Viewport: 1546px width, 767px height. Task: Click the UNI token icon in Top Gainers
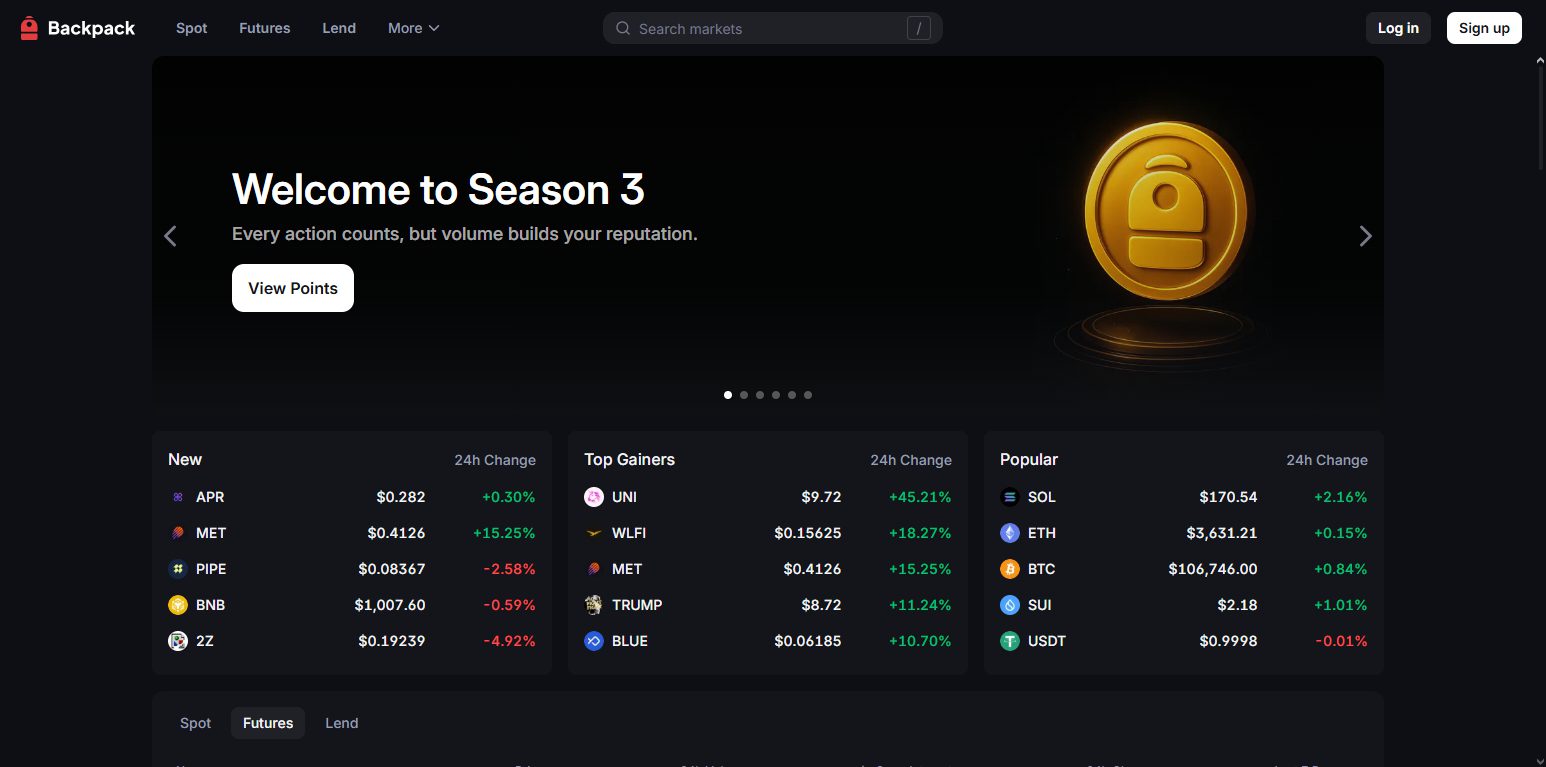pyautogui.click(x=594, y=497)
